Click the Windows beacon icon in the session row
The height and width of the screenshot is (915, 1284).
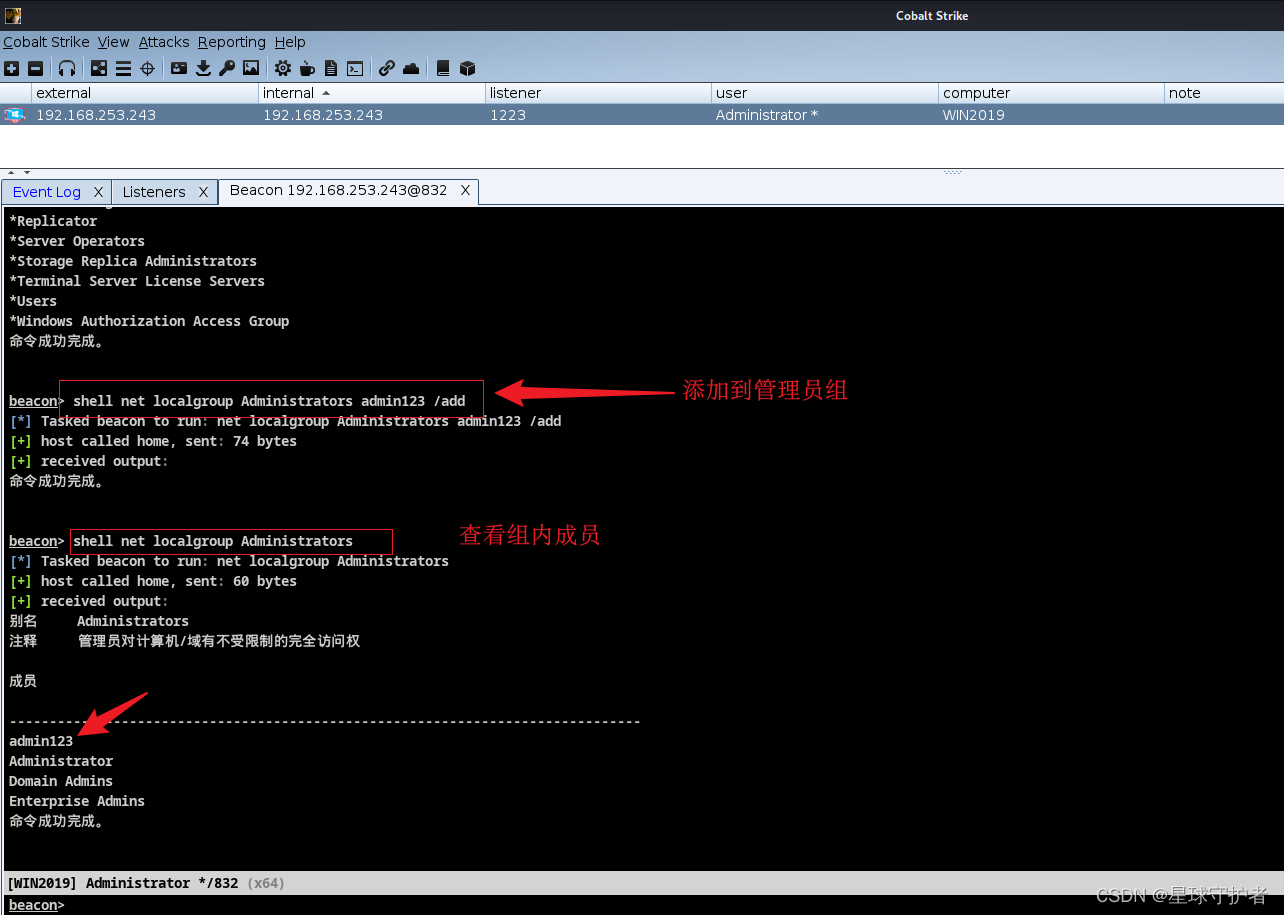tap(14, 115)
